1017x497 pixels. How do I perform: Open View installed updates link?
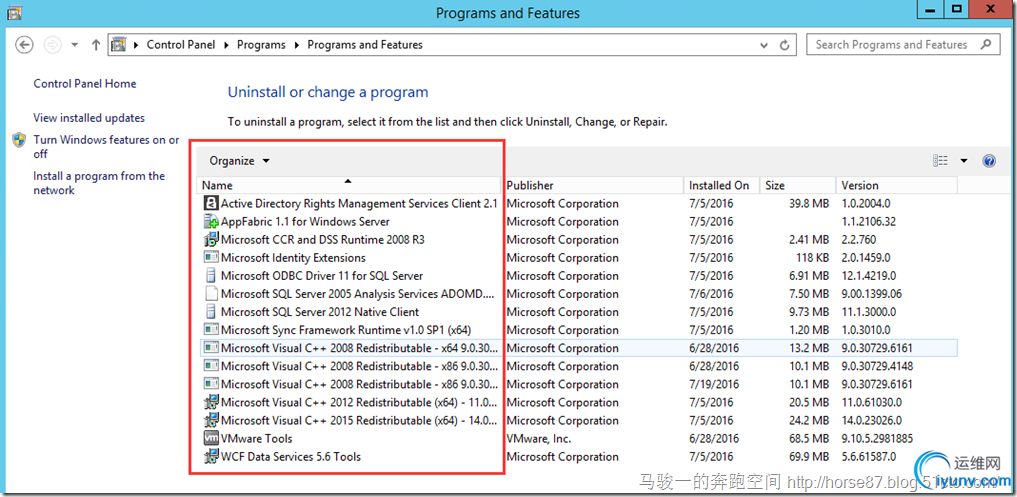coord(89,118)
